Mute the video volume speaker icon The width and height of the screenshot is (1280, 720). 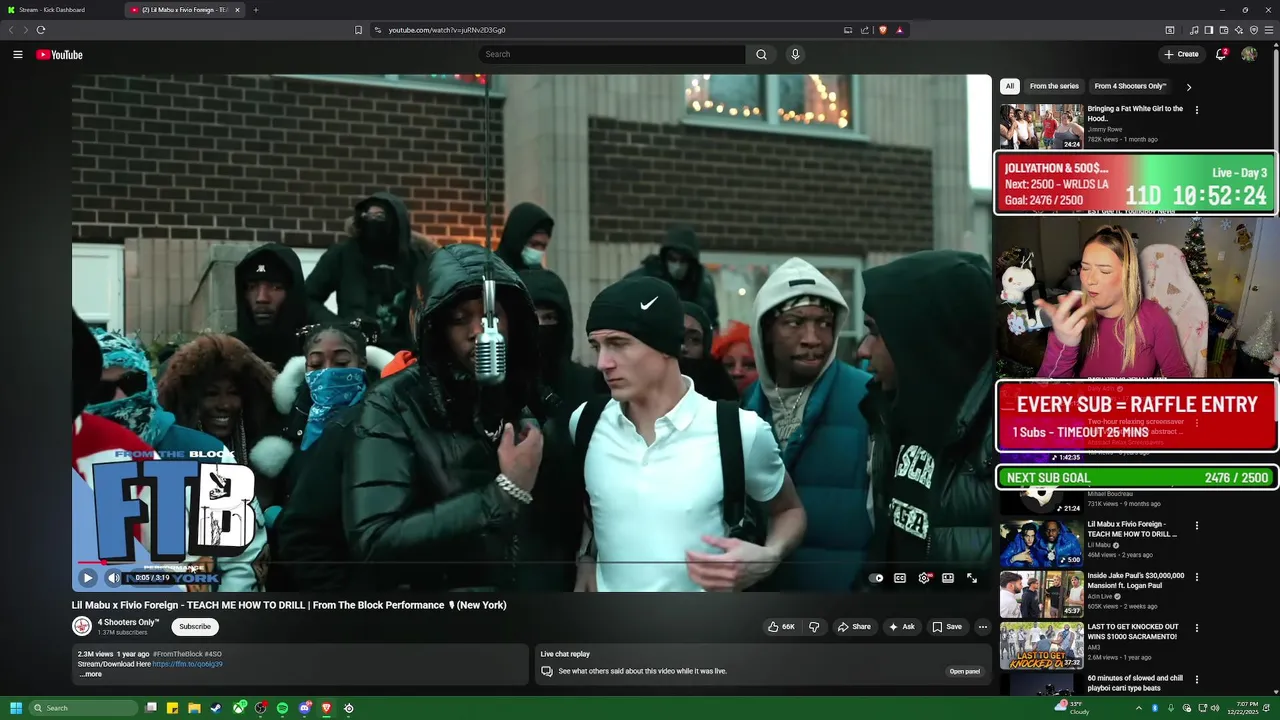113,578
